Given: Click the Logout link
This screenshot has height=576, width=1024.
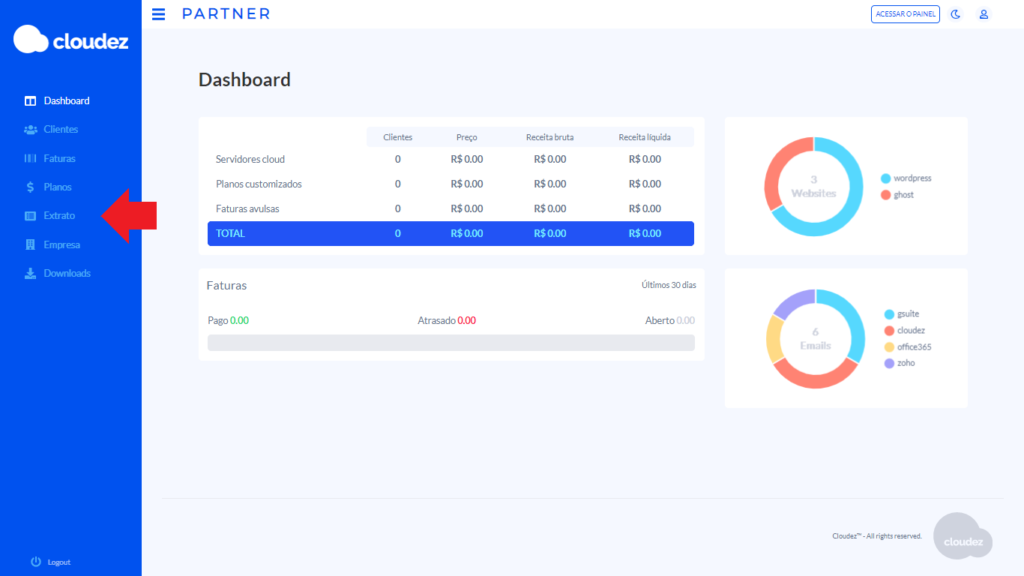Looking at the screenshot, I should click(59, 562).
